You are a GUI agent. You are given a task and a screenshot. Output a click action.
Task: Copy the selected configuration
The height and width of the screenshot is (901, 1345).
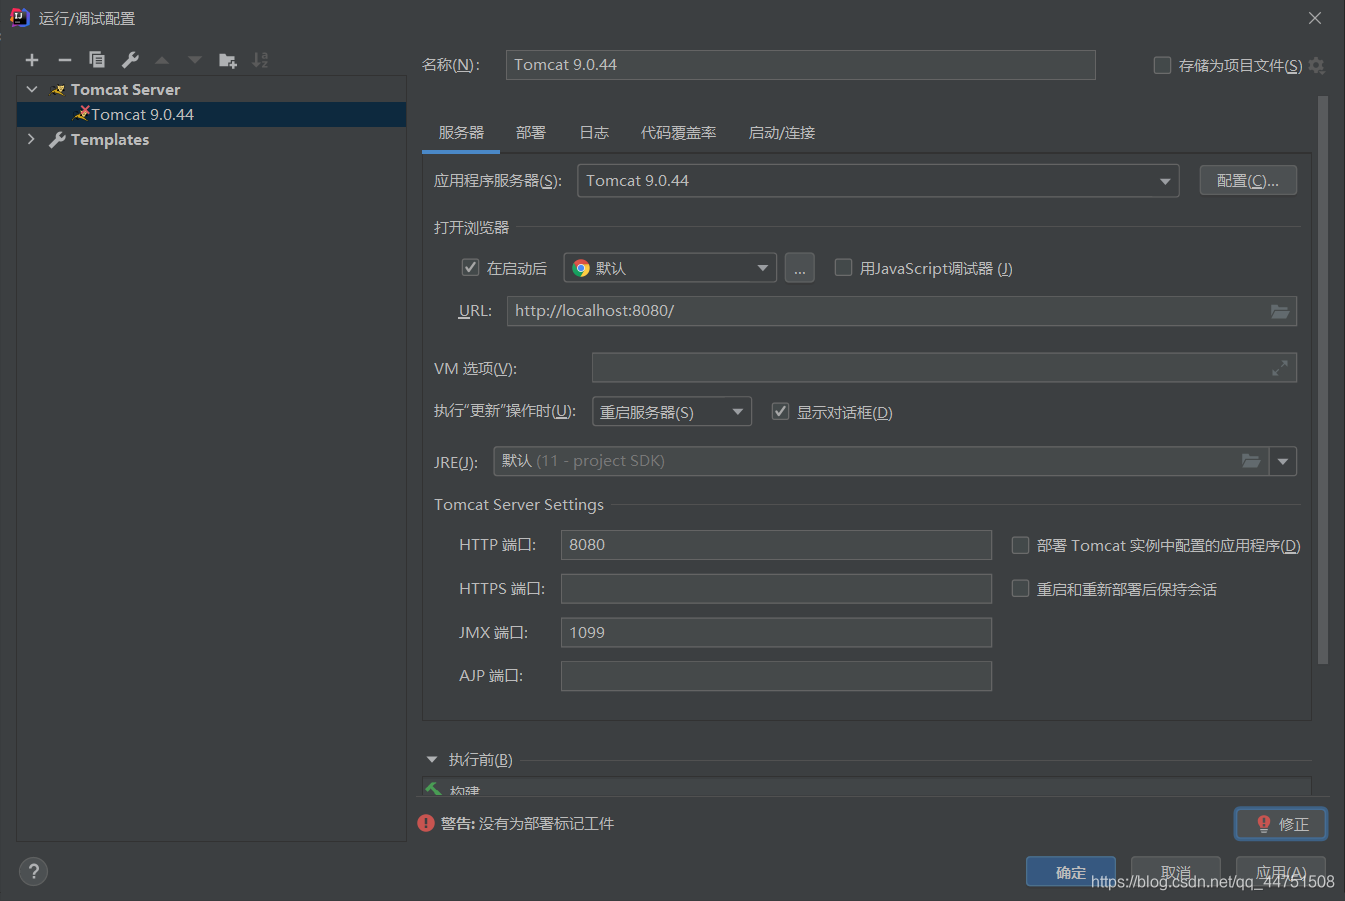pyautogui.click(x=97, y=60)
